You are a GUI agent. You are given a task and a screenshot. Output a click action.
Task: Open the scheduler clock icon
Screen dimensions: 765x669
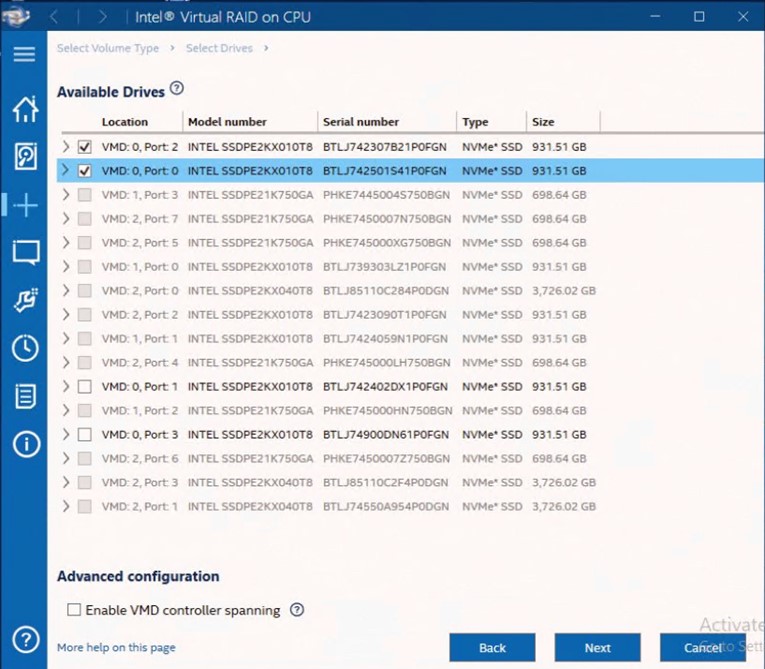(25, 348)
